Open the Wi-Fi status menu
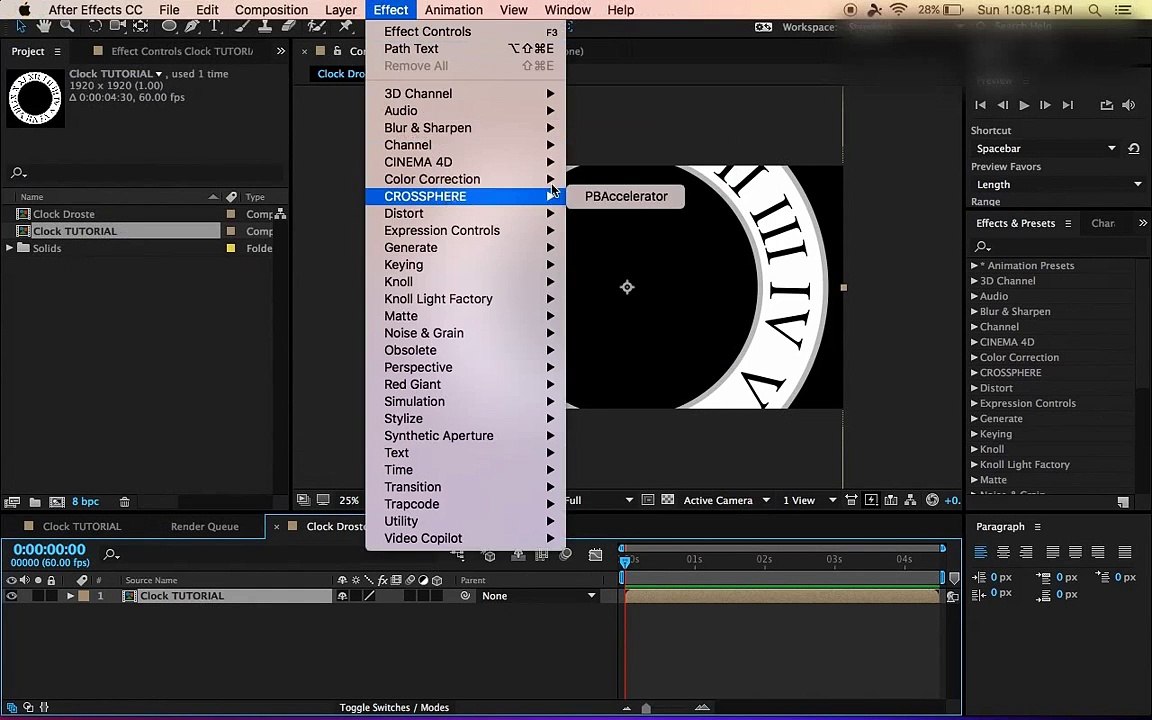1152x720 pixels. 898,10
